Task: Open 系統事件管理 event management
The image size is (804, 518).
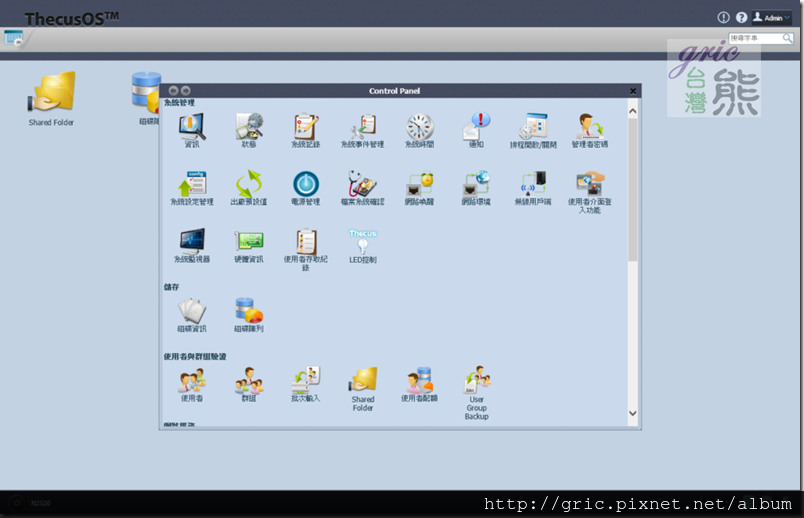Action: coord(363,130)
